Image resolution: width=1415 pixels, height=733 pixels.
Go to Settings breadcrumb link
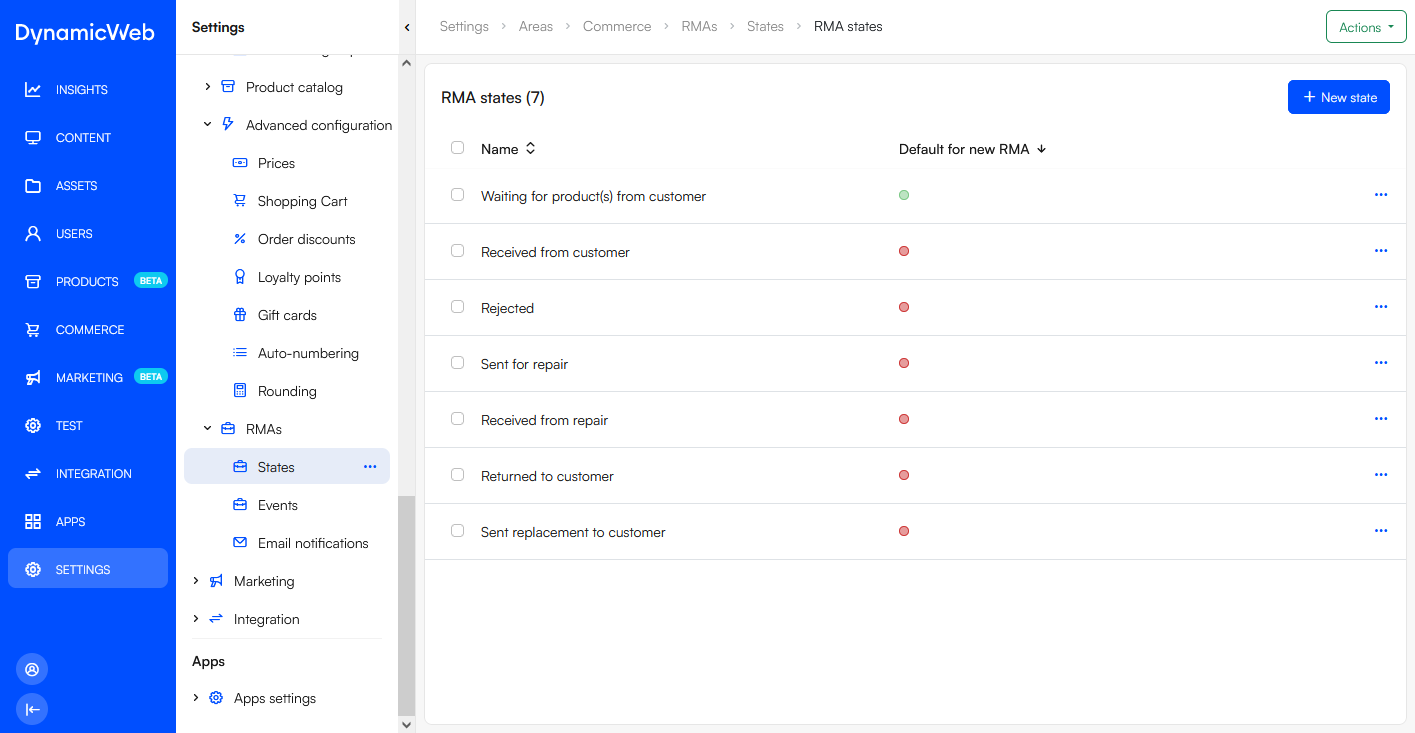coord(464,27)
